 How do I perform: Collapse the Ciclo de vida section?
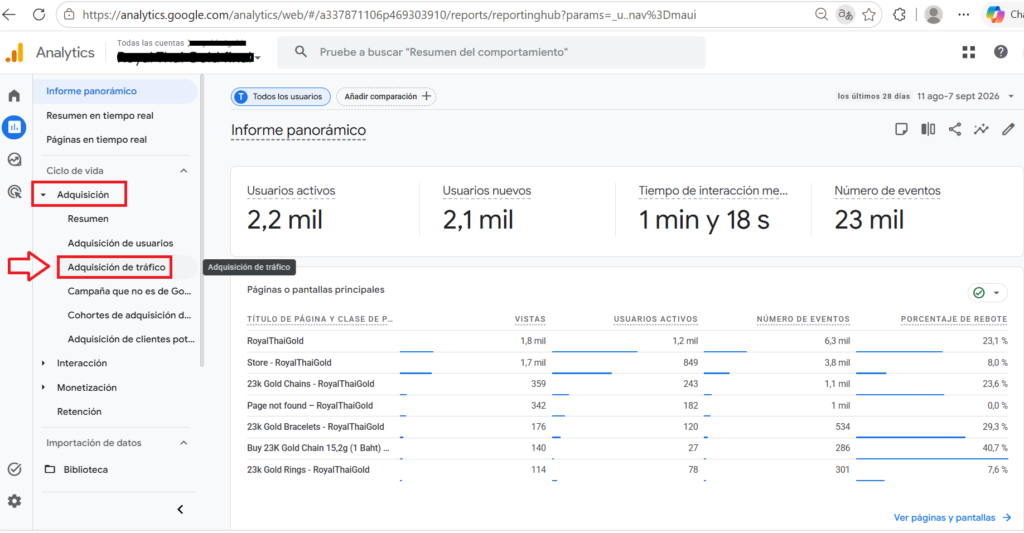[x=184, y=170]
